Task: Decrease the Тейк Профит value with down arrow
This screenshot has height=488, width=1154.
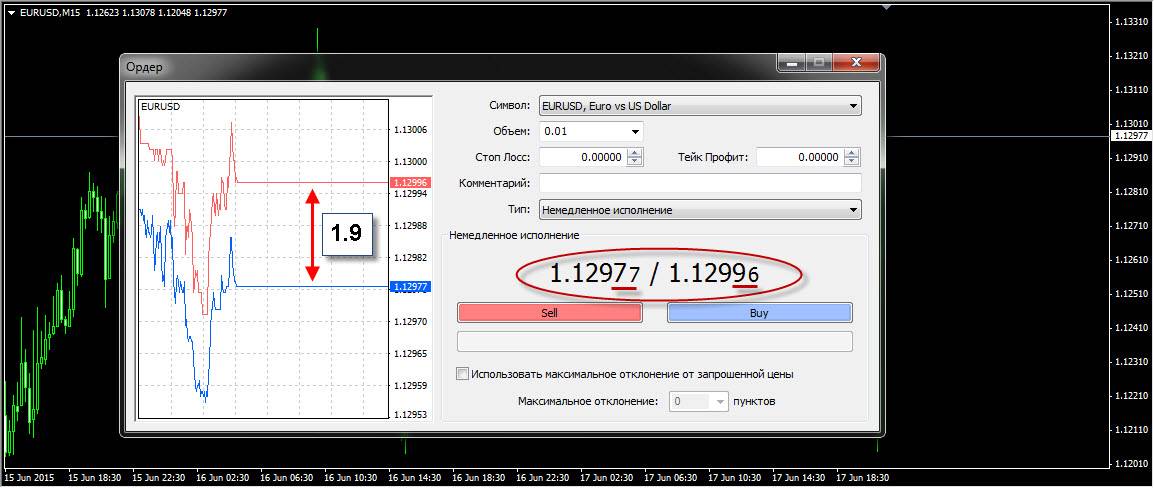Action: [854, 161]
